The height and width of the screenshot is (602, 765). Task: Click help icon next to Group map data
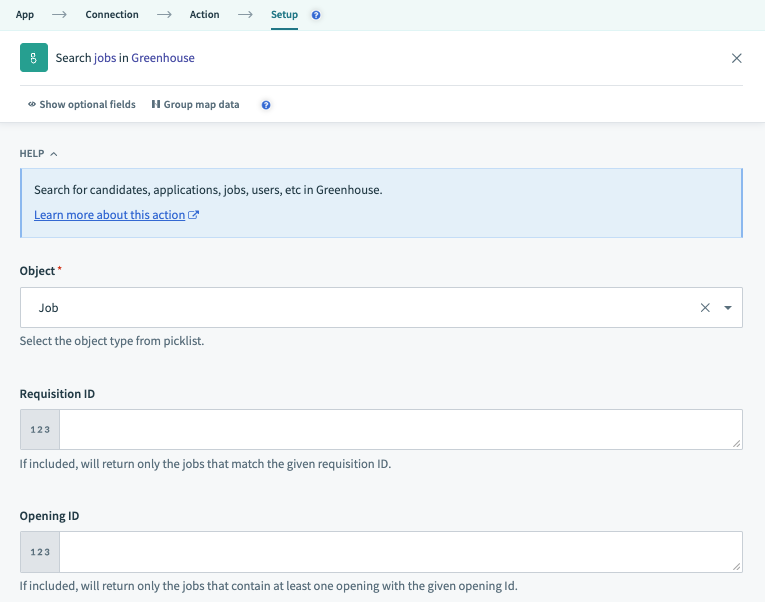[x=266, y=105]
